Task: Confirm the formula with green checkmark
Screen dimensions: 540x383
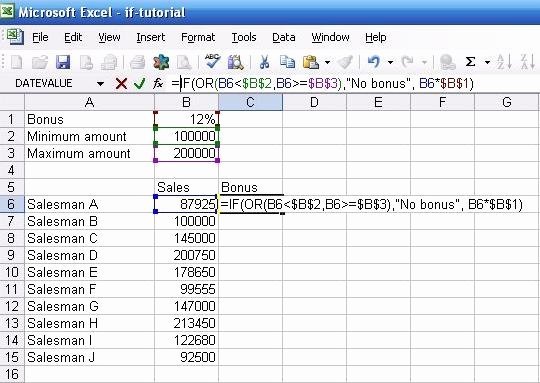Action: (x=139, y=83)
